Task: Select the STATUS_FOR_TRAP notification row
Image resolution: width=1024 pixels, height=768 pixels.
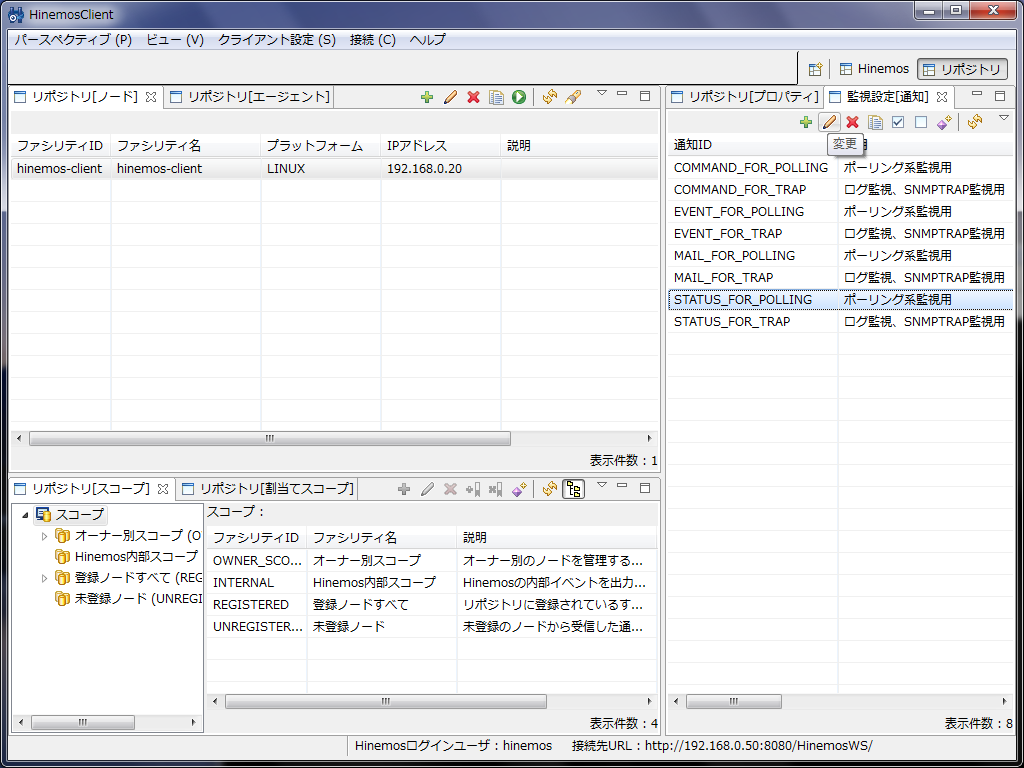Action: click(841, 322)
